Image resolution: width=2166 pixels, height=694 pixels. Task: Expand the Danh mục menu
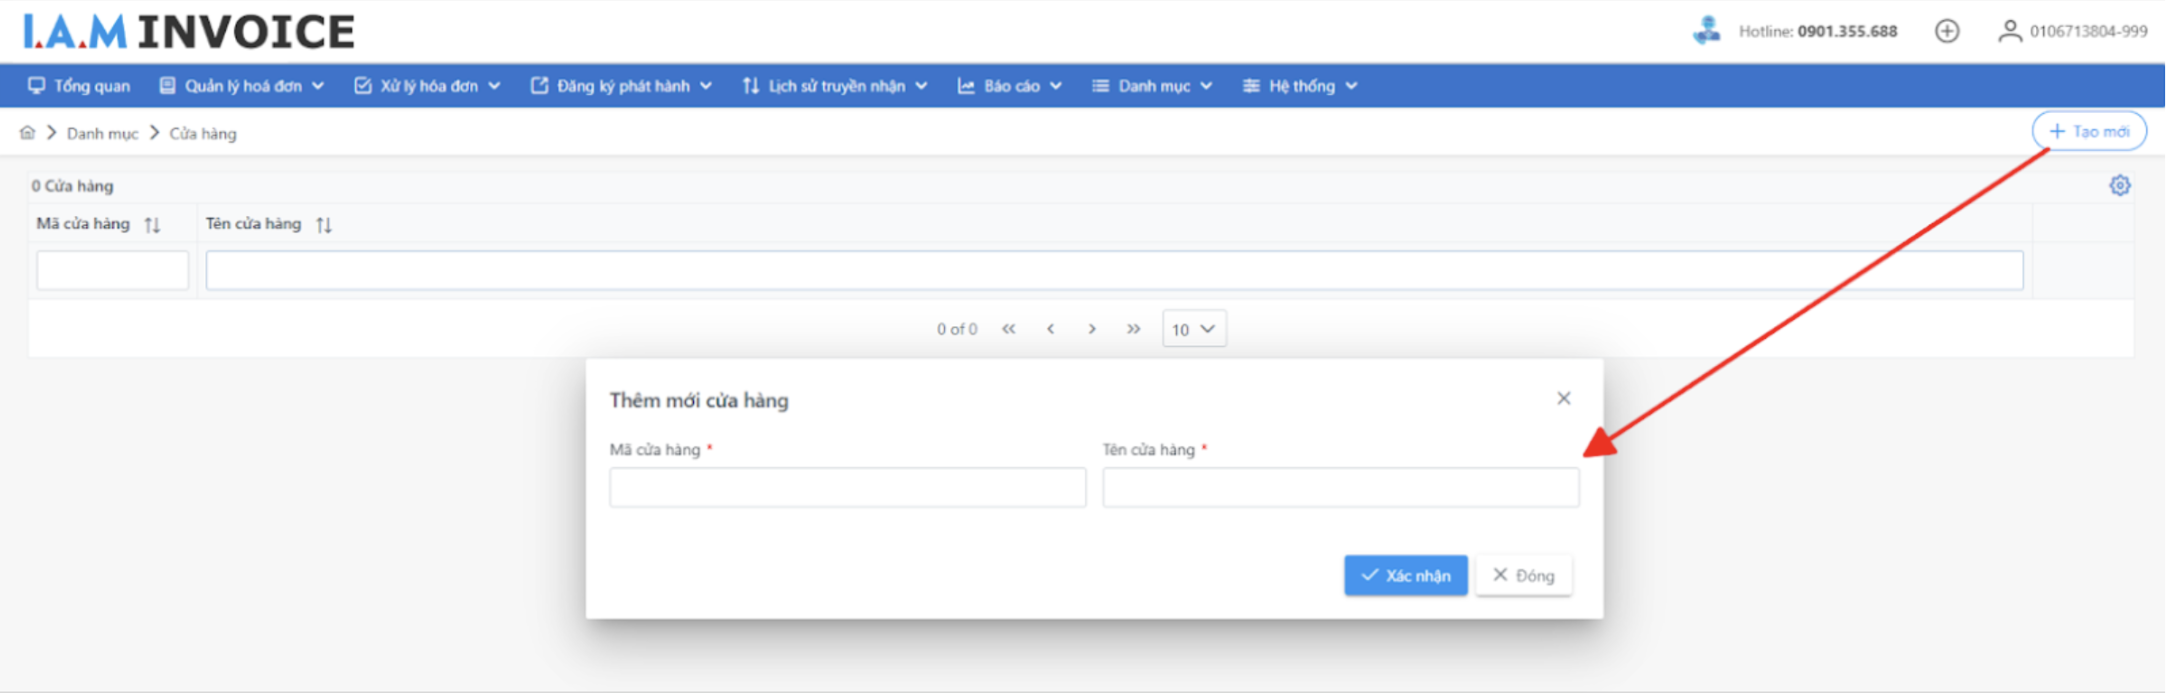coord(1153,86)
